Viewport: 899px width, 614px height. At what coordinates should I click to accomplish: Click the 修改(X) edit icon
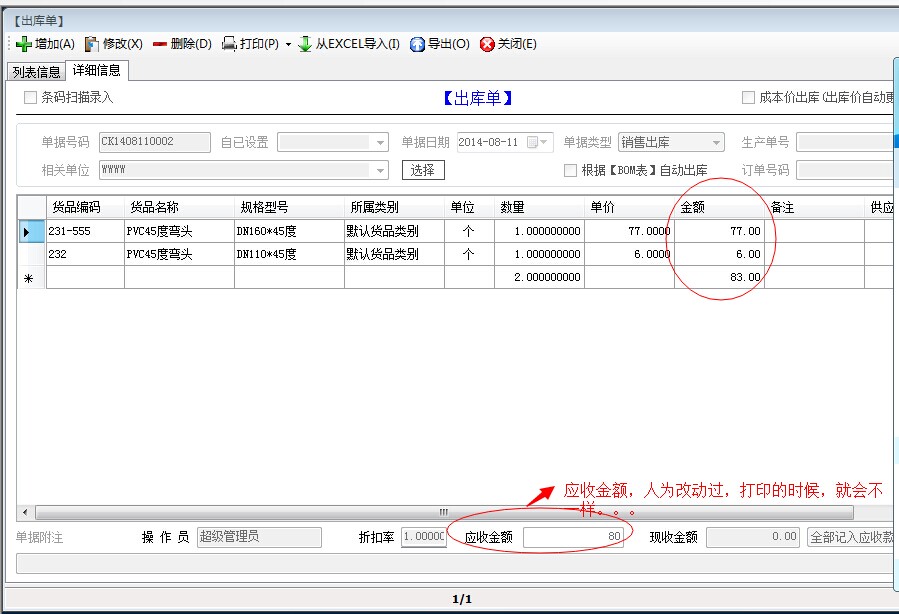pos(92,44)
